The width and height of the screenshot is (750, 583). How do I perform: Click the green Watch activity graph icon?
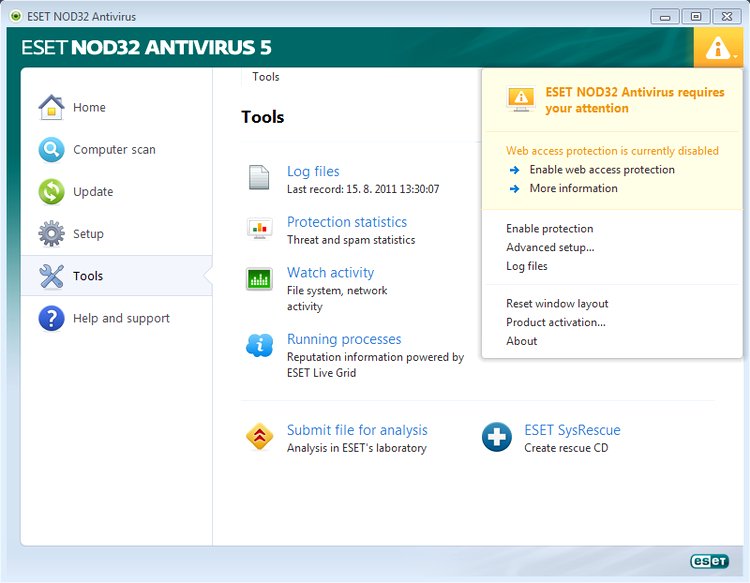pos(259,279)
